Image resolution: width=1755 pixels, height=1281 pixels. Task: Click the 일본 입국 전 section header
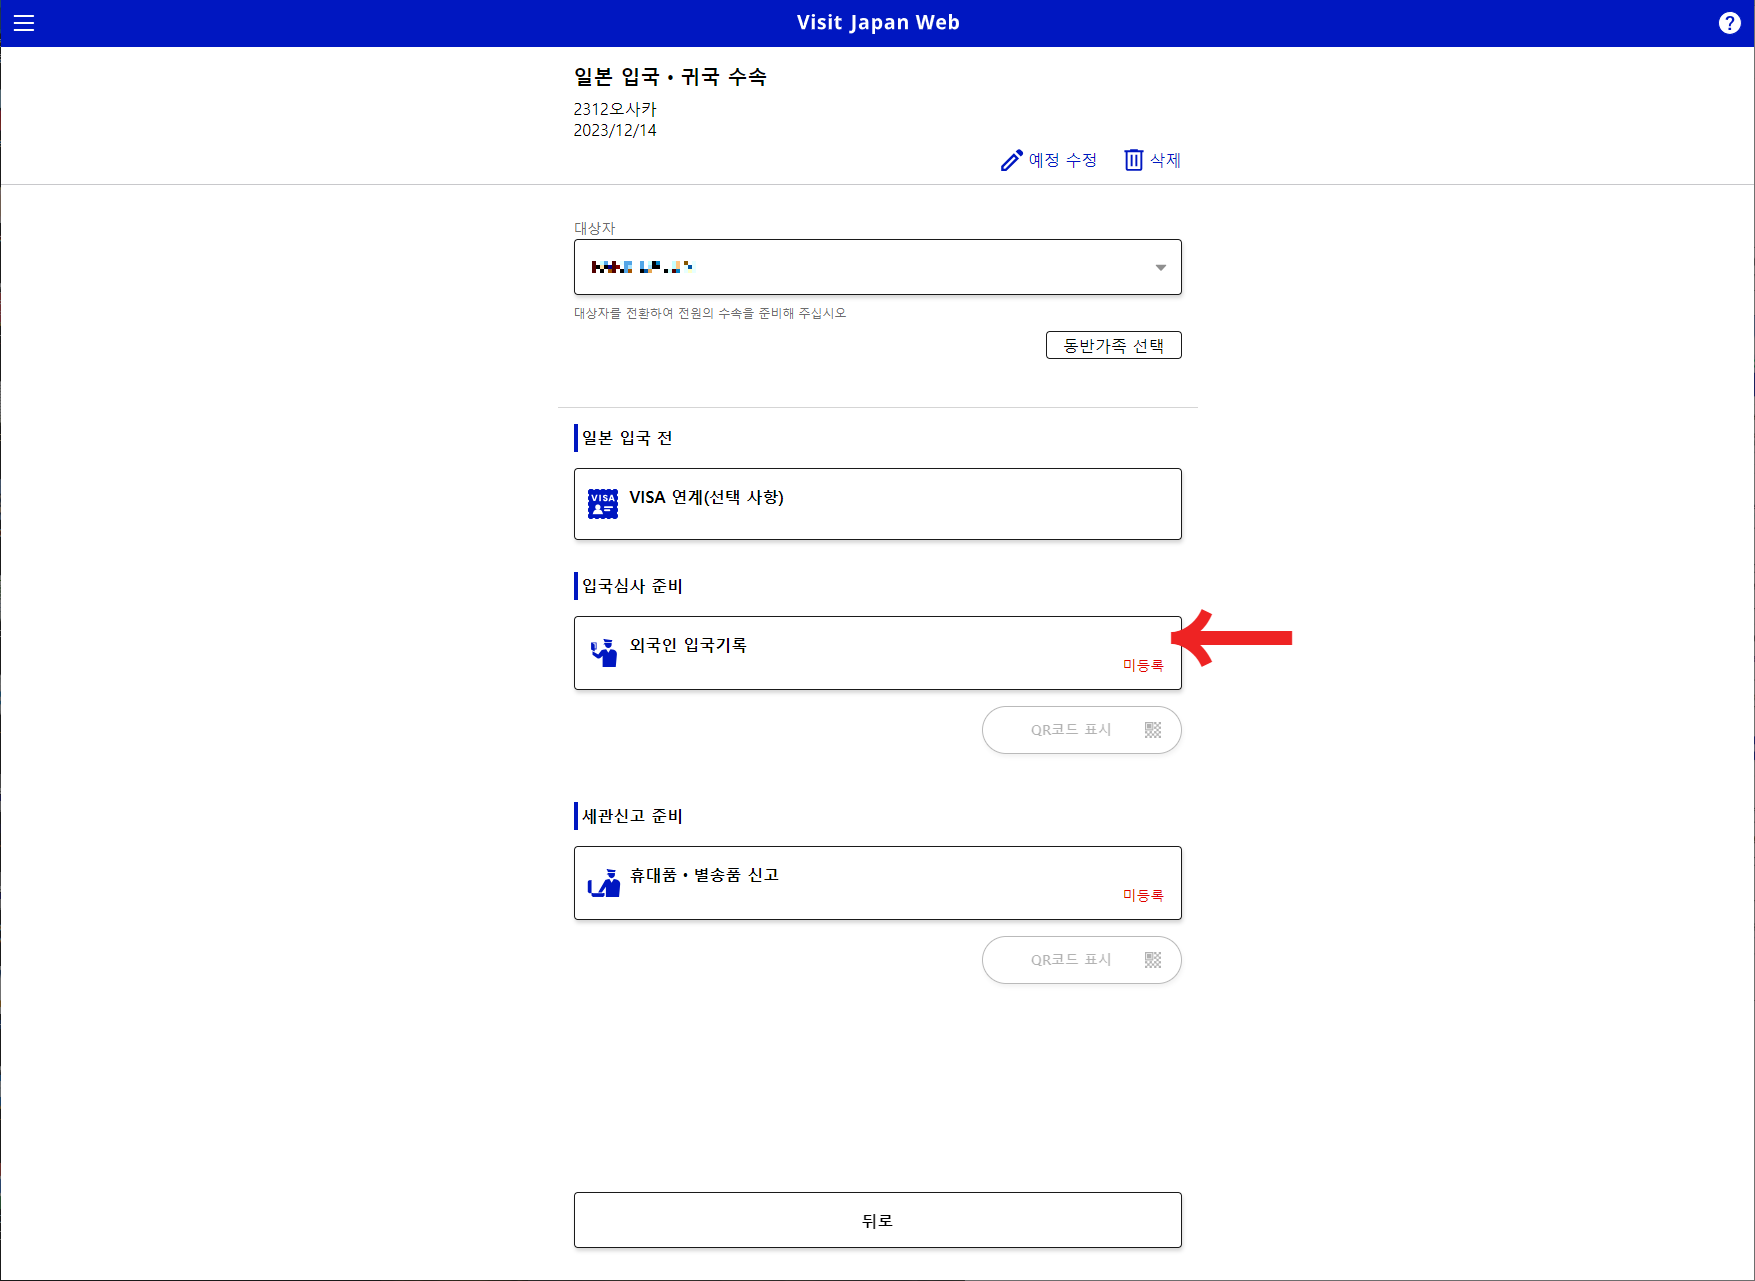pos(627,438)
